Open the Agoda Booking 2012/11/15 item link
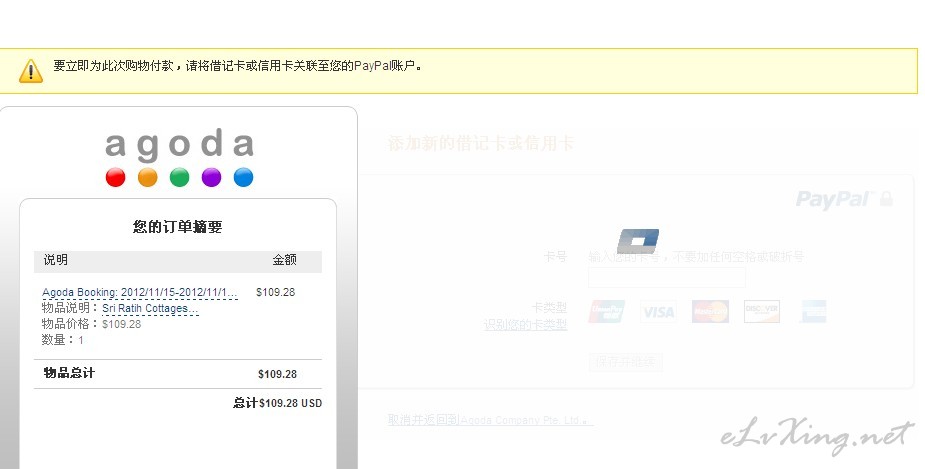Image resolution: width=925 pixels, height=469 pixels. pyautogui.click(x=139, y=292)
